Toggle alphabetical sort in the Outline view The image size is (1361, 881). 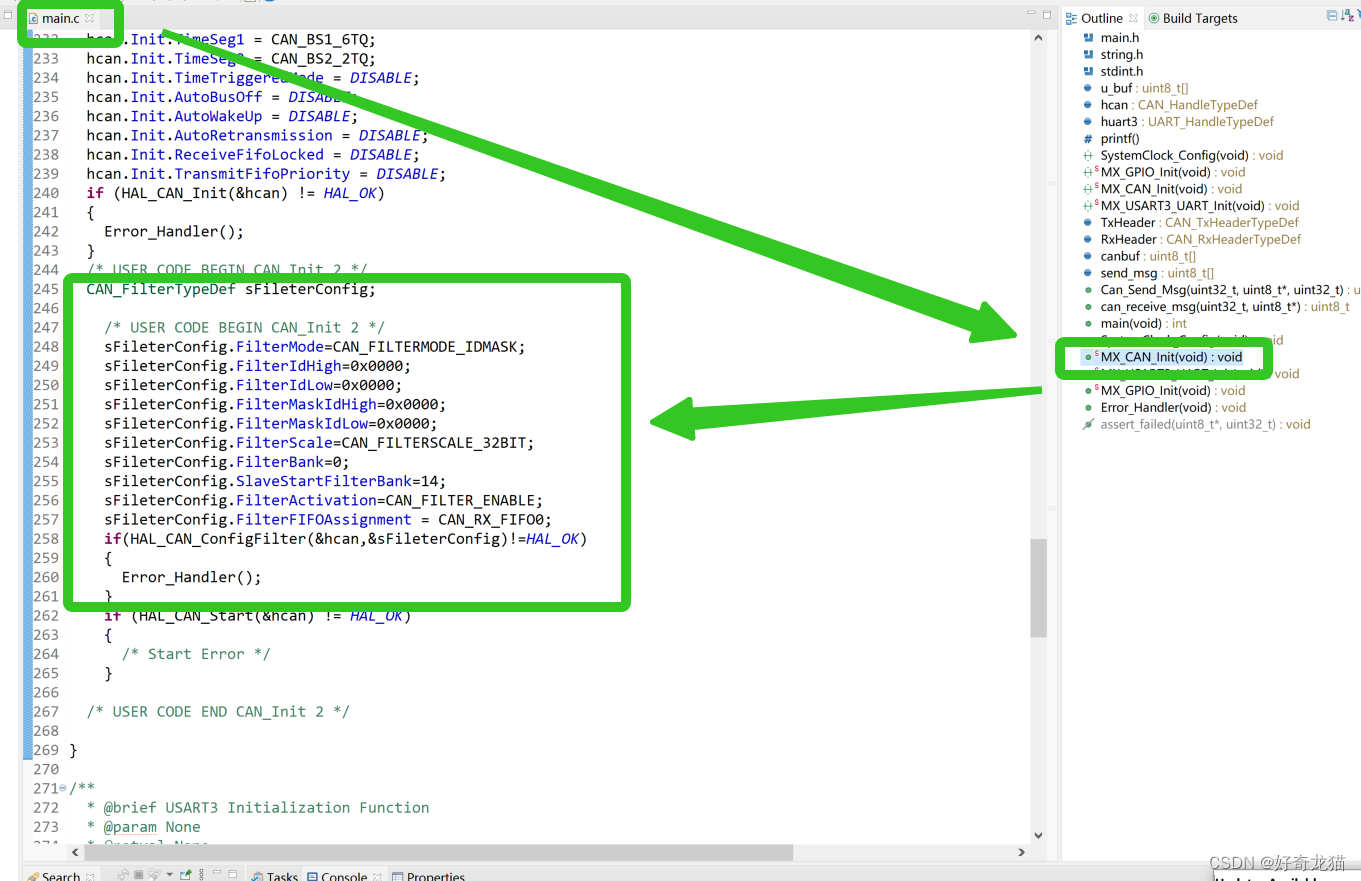point(1348,16)
